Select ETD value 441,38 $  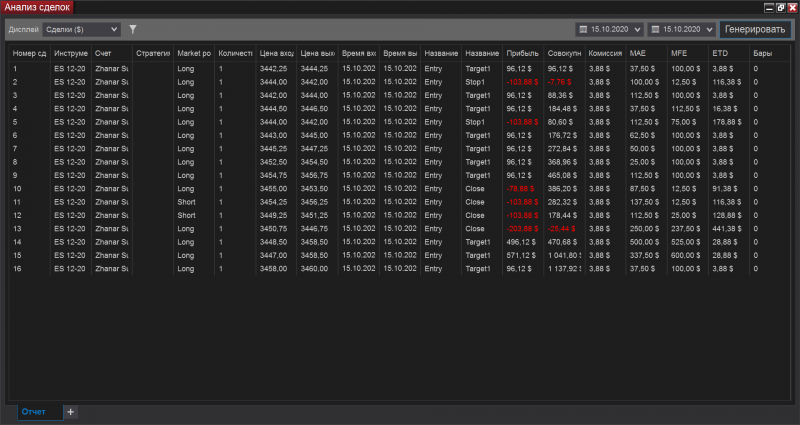[x=727, y=229]
